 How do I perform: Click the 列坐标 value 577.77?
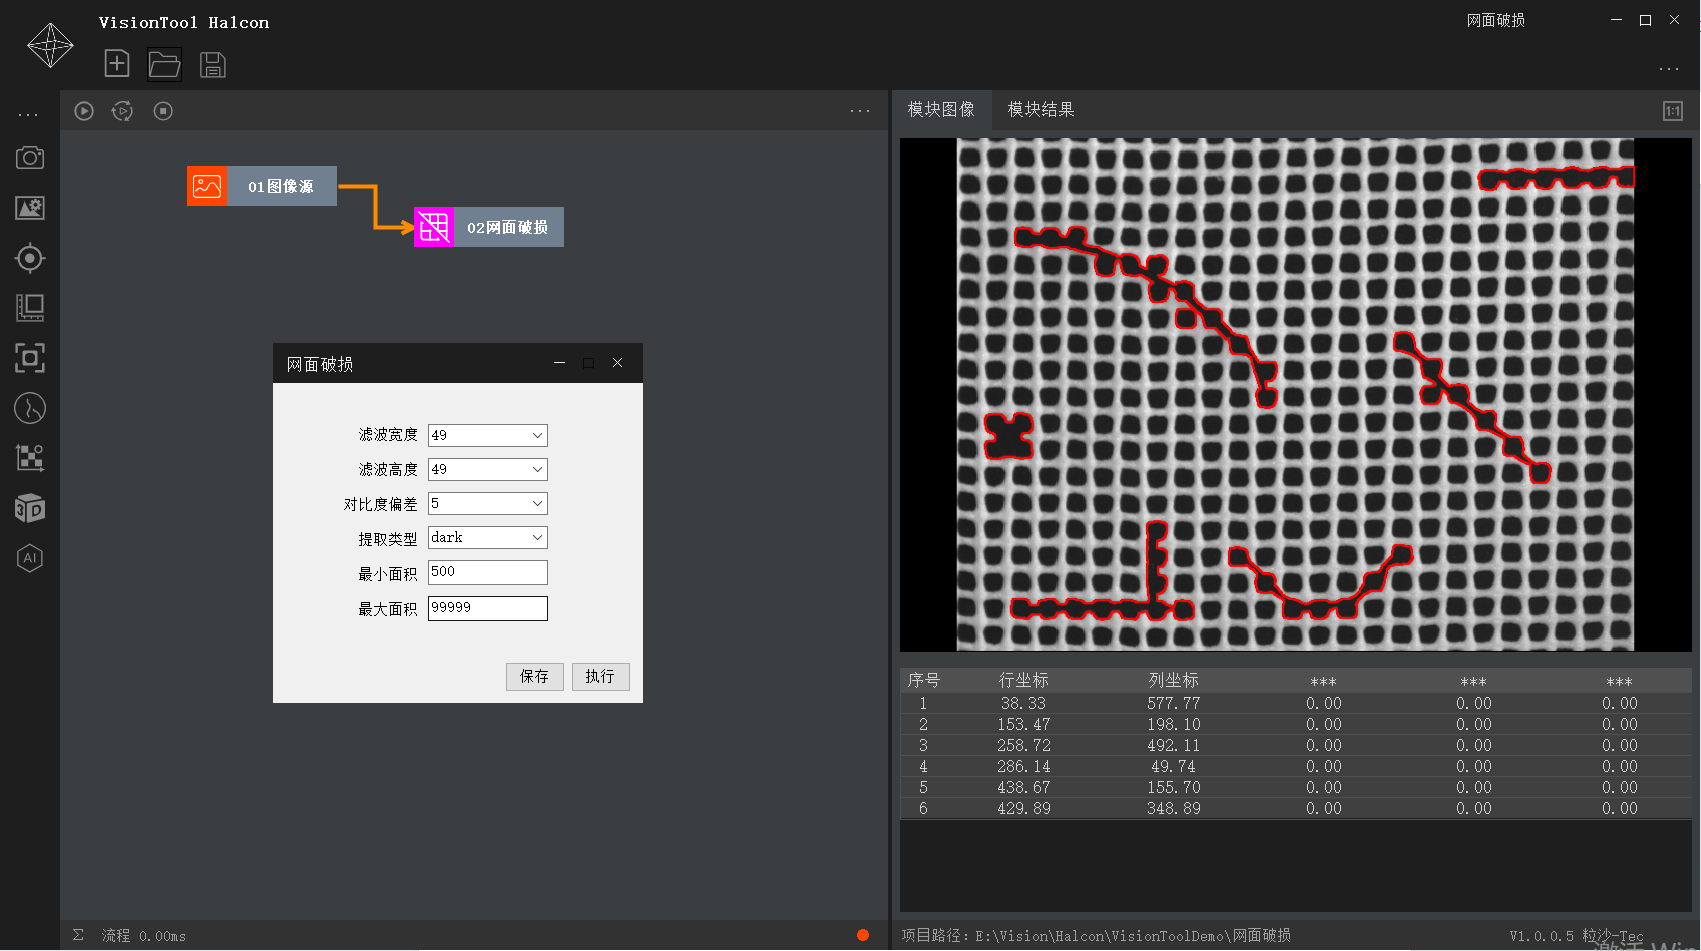click(1173, 704)
